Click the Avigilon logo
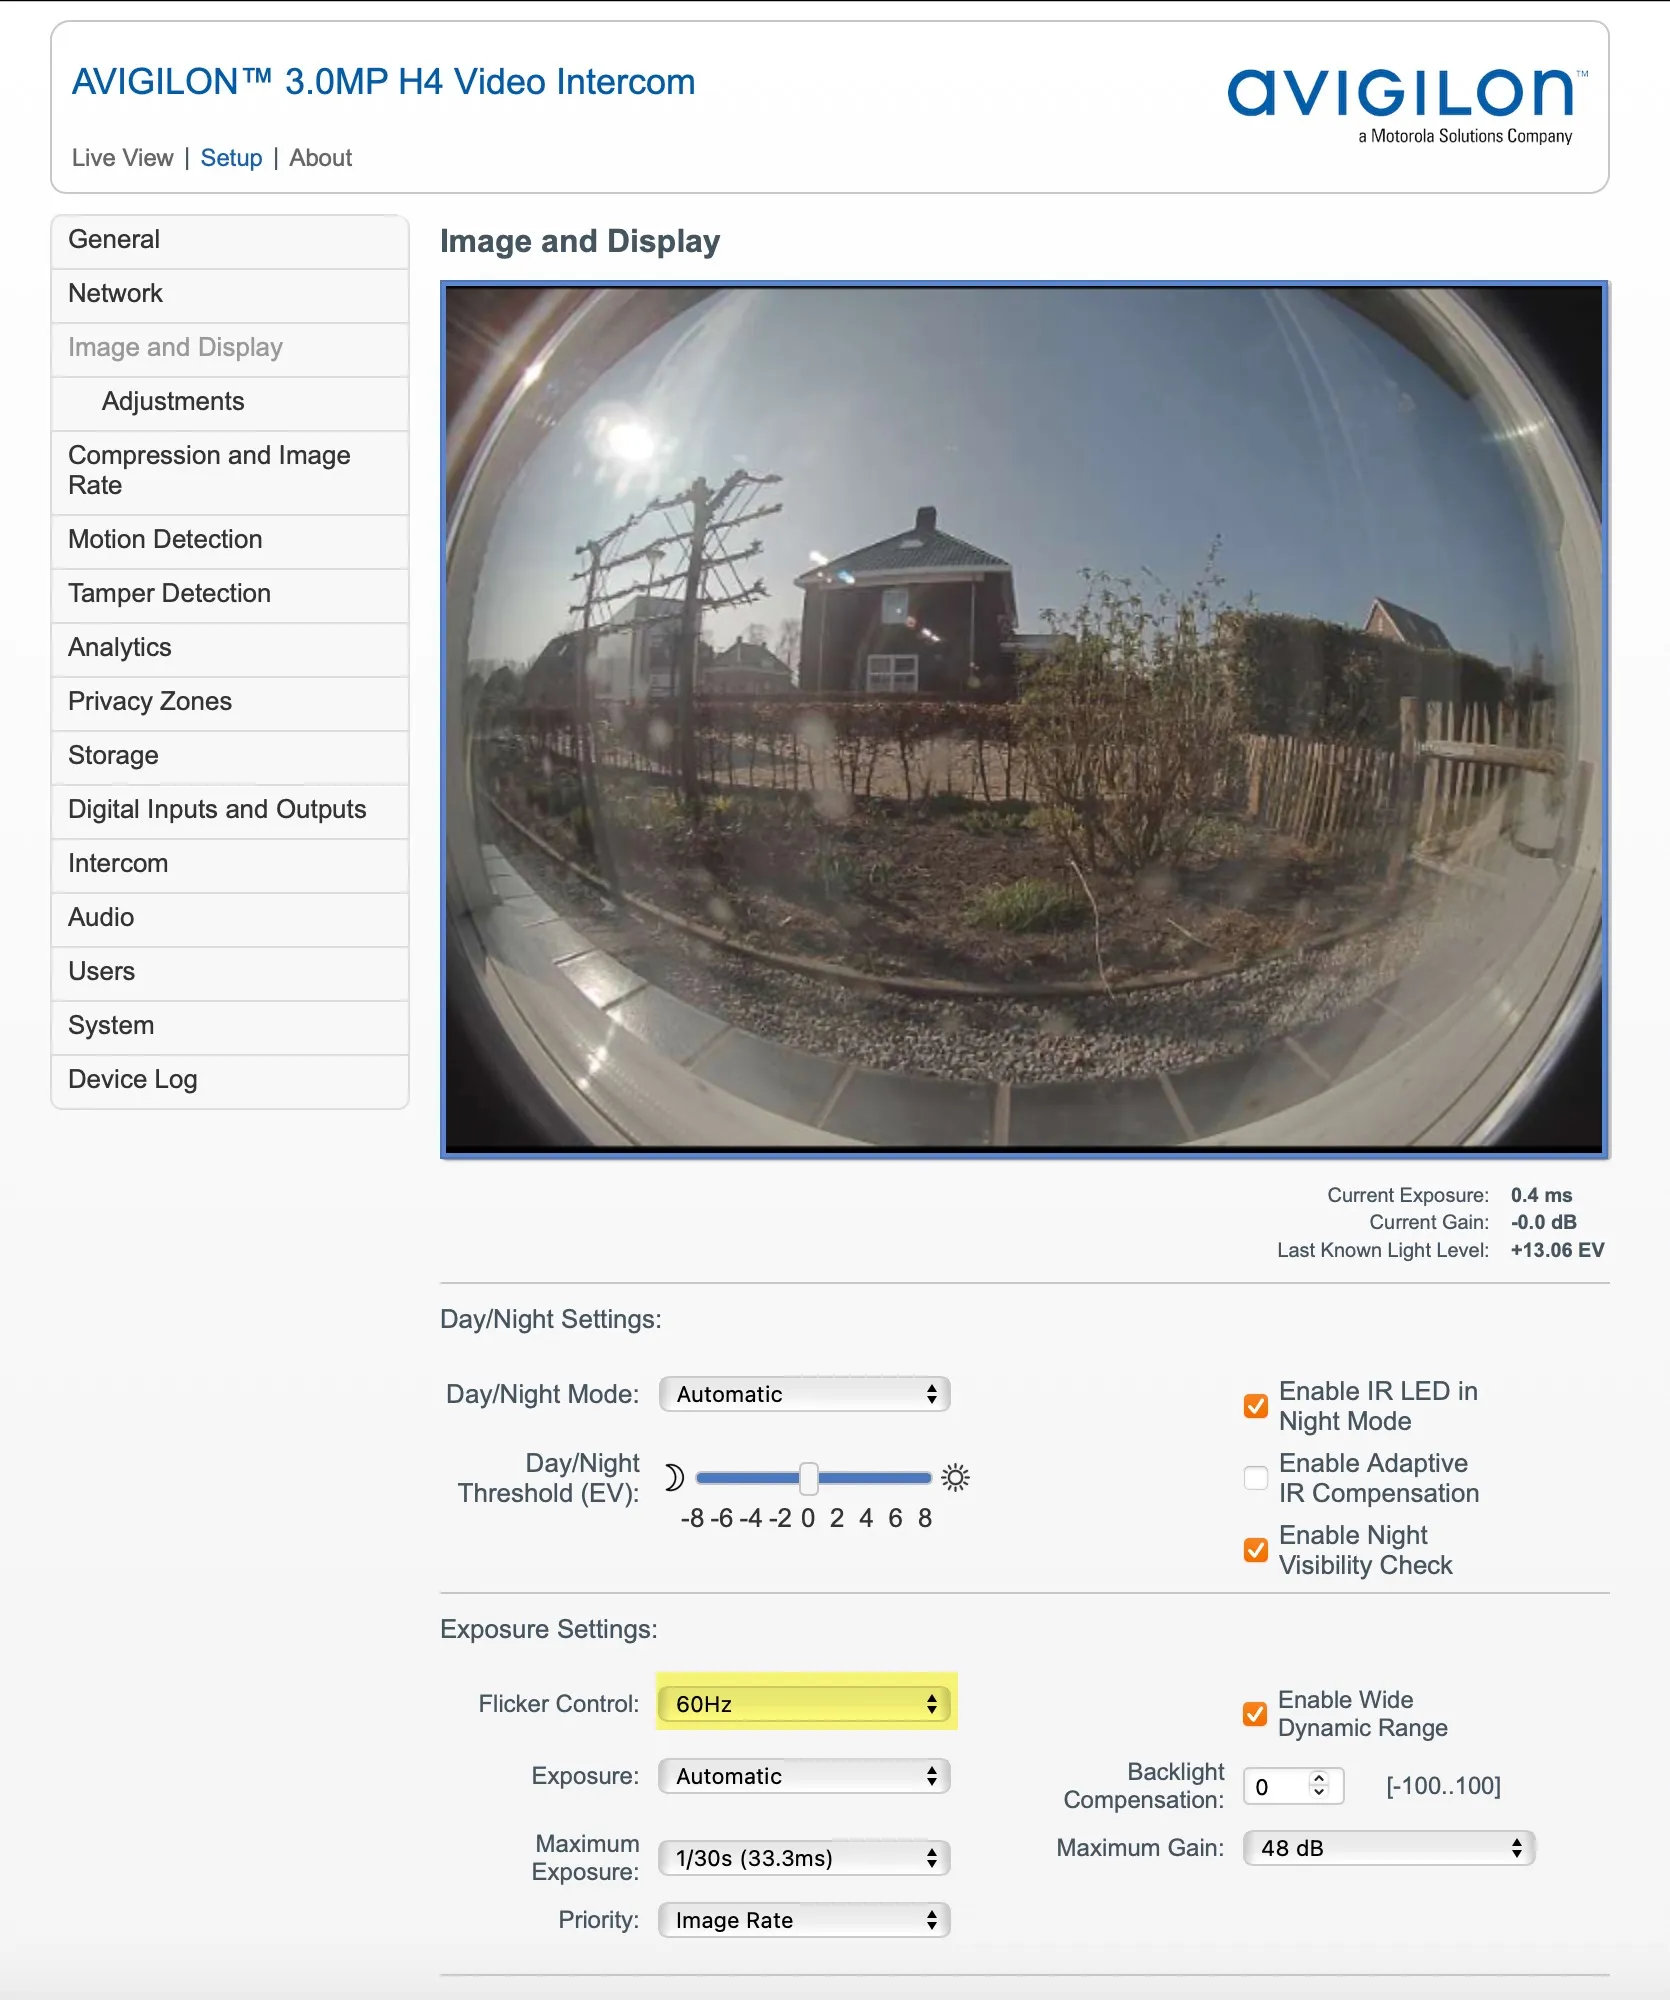Viewport: 1670px width, 2000px height. [x=1407, y=104]
